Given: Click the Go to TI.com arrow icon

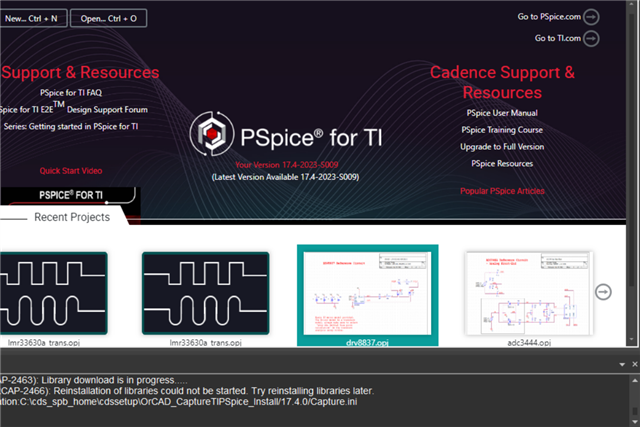Looking at the screenshot, I should pyautogui.click(x=591, y=38).
